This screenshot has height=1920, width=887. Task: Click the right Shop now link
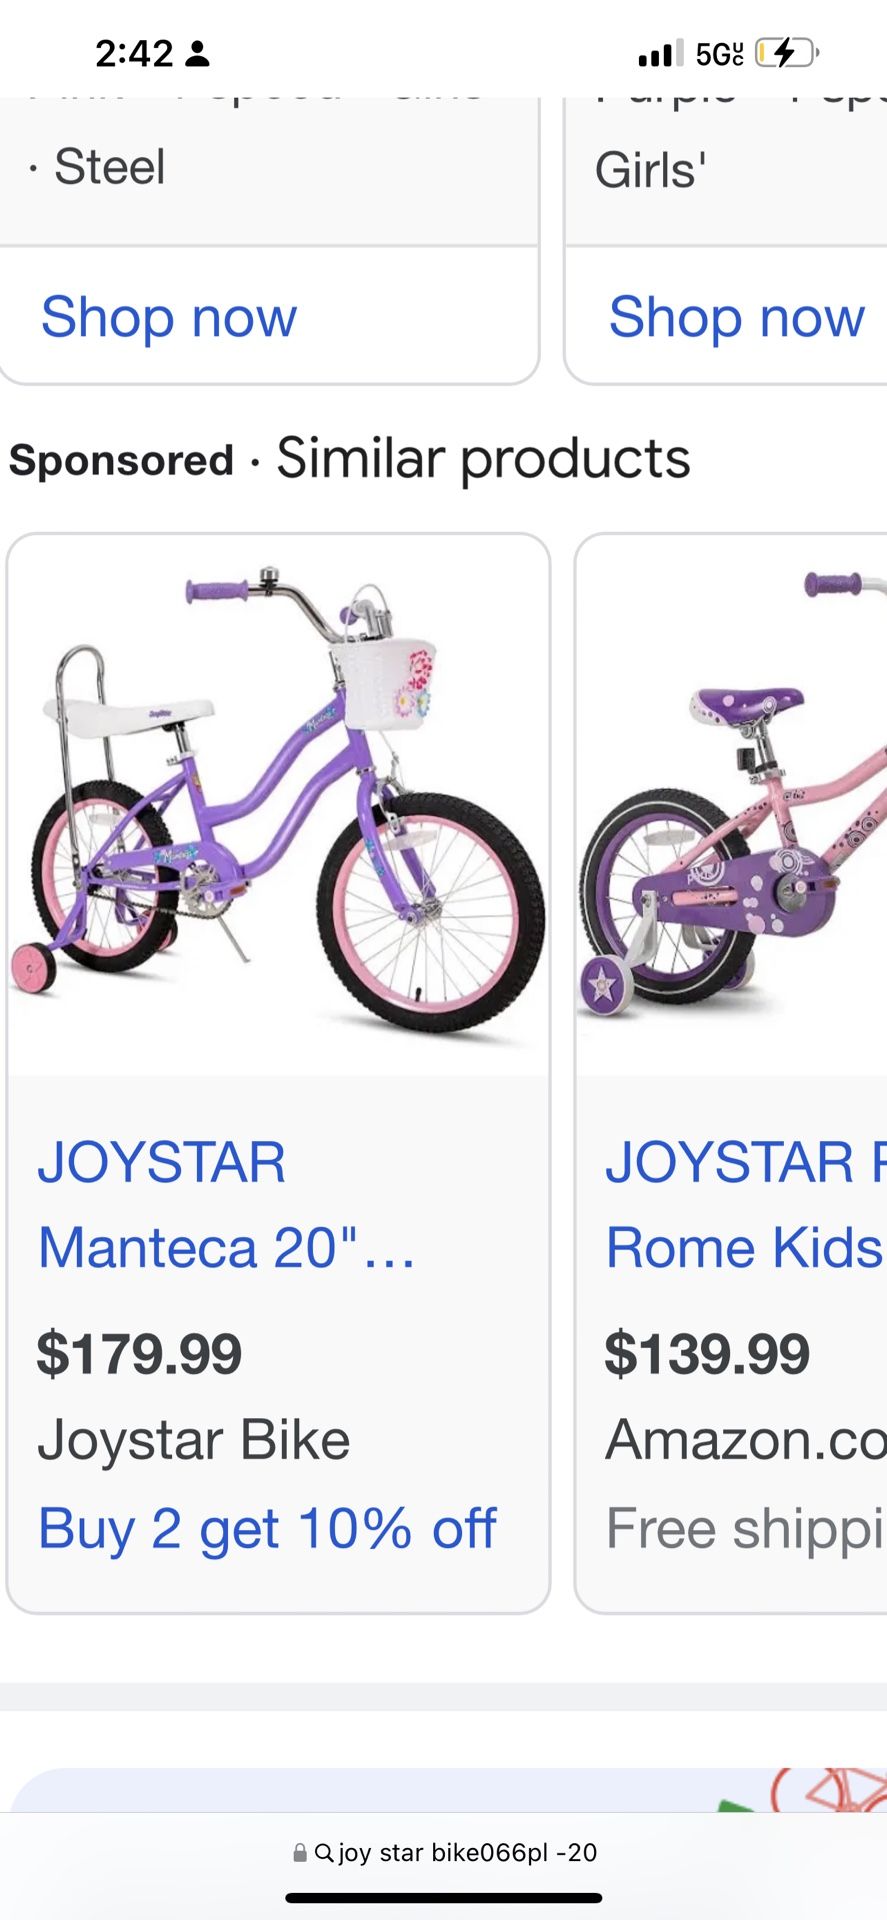point(736,317)
